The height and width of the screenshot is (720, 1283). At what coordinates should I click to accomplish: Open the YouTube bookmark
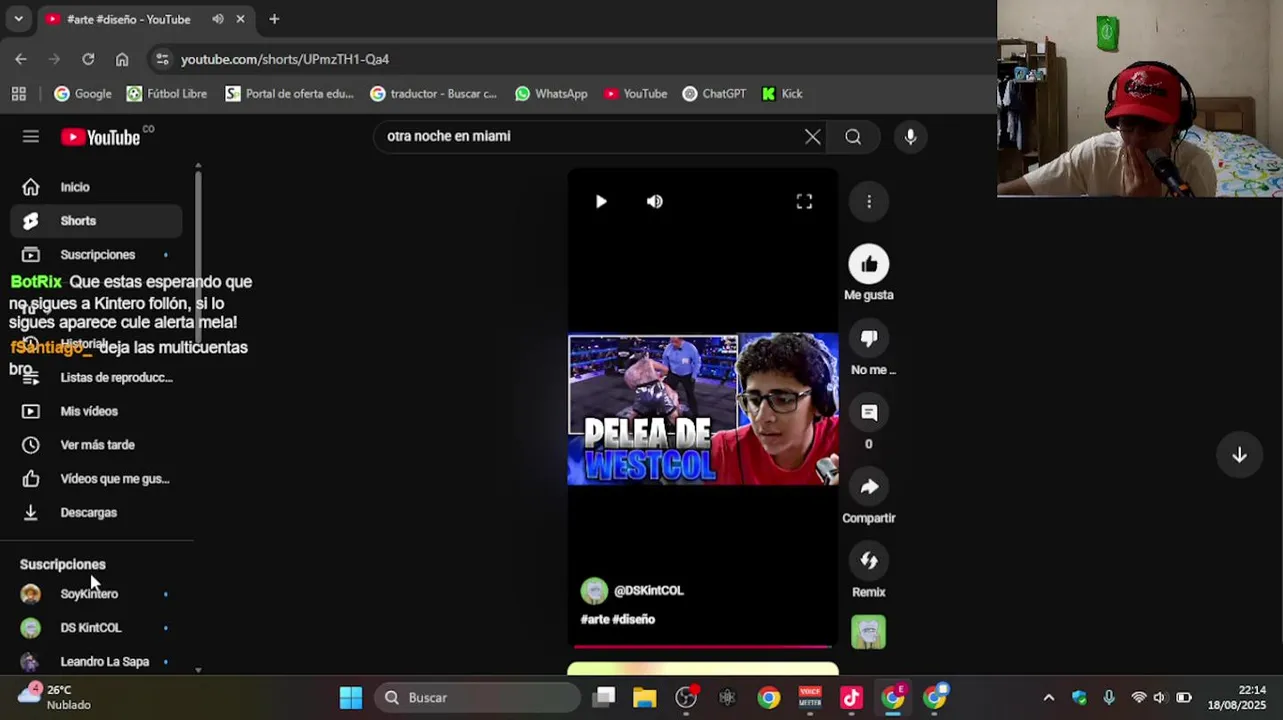point(635,94)
